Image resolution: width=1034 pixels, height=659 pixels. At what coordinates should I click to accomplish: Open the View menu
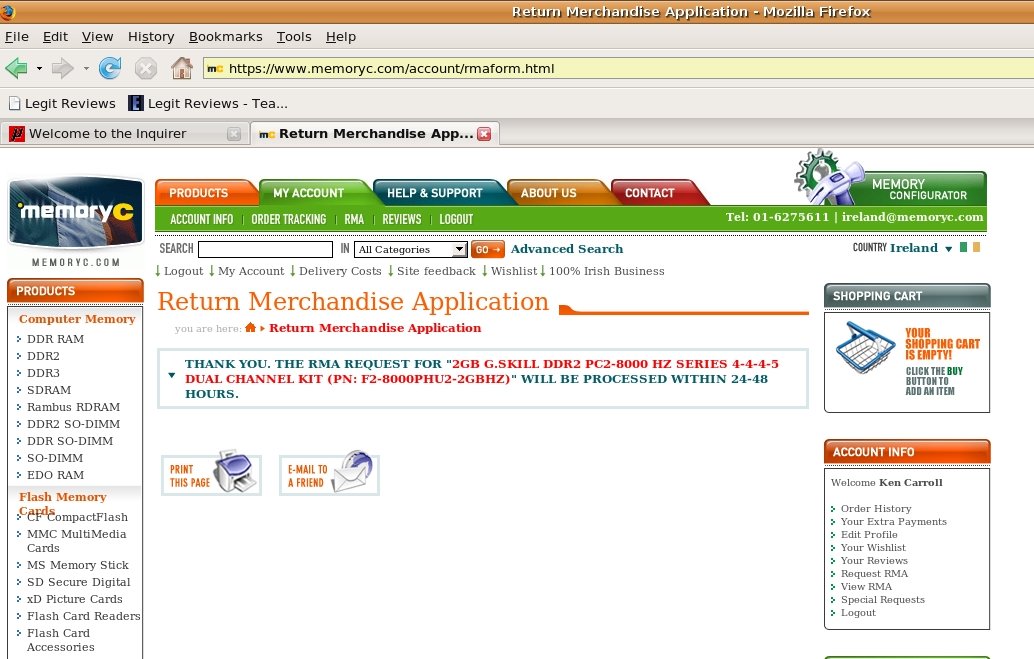click(x=98, y=37)
